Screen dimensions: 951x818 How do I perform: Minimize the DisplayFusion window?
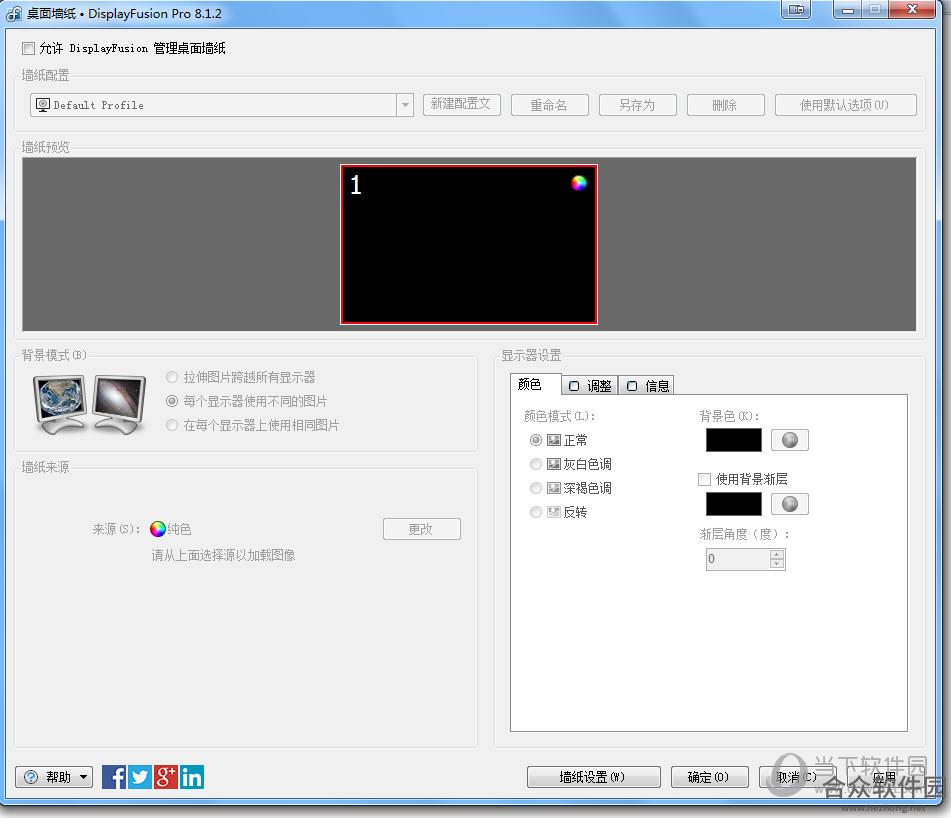[x=848, y=9]
